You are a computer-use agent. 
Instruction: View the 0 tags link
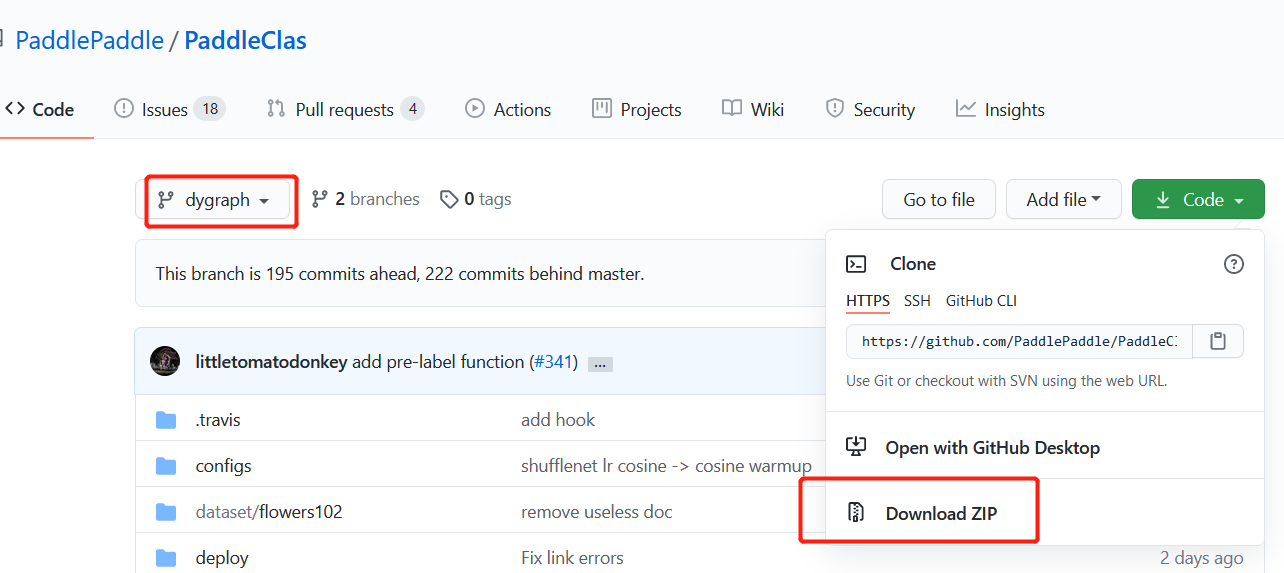click(476, 199)
